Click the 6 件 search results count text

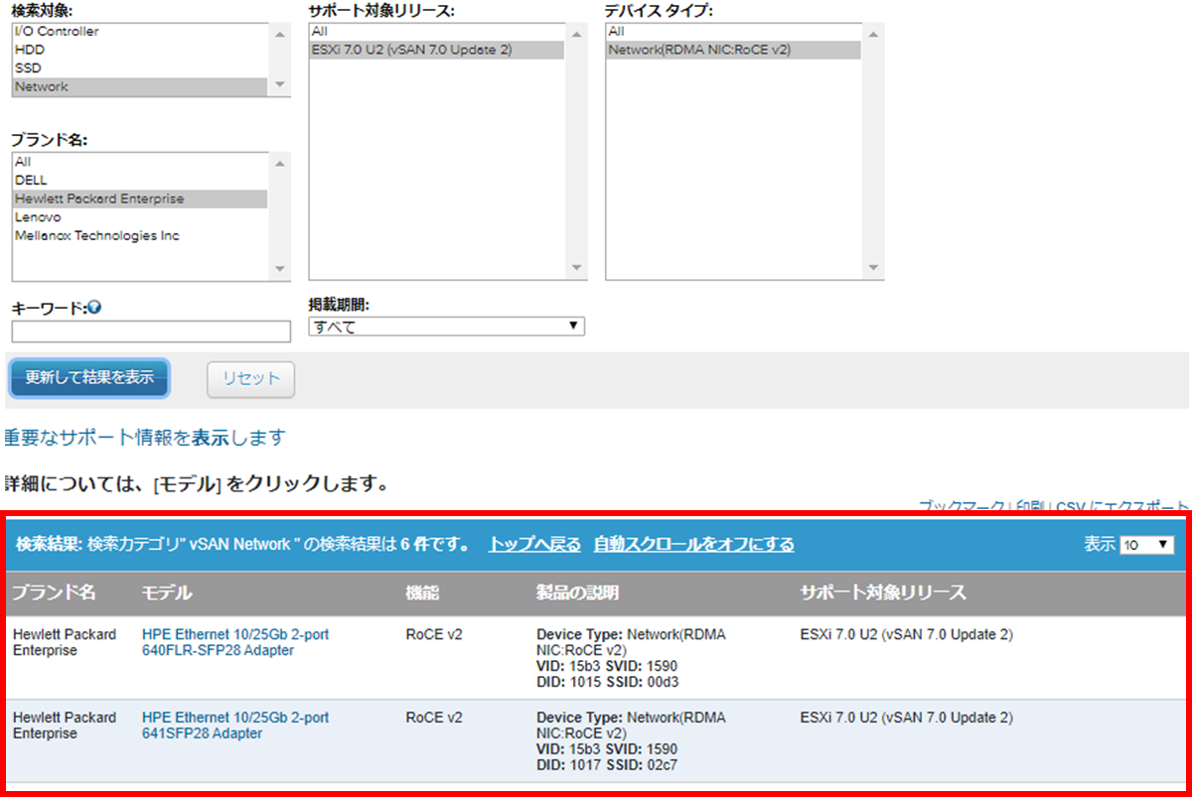[x=414, y=545]
